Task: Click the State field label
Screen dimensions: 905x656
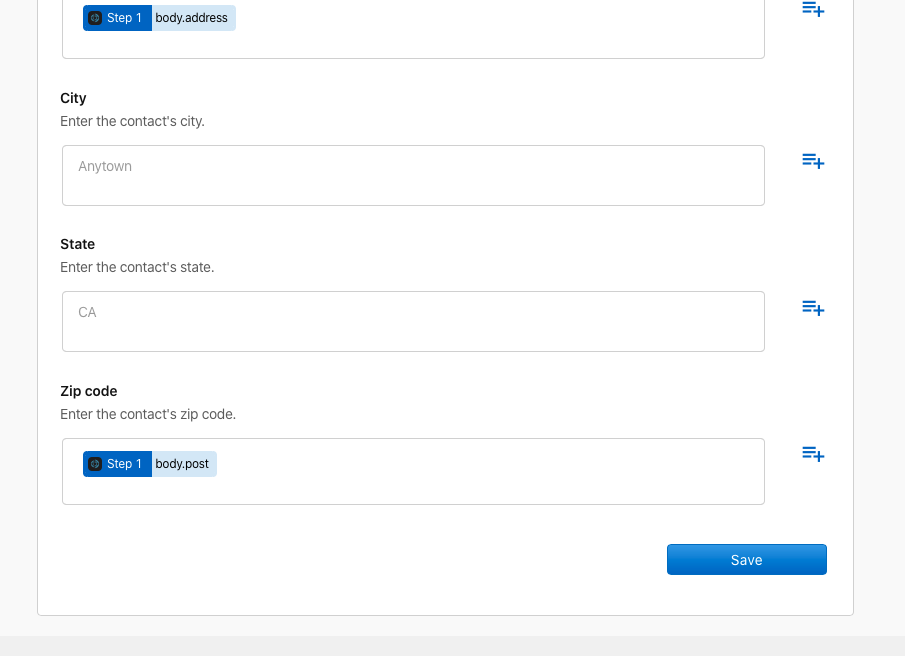Action: (77, 244)
